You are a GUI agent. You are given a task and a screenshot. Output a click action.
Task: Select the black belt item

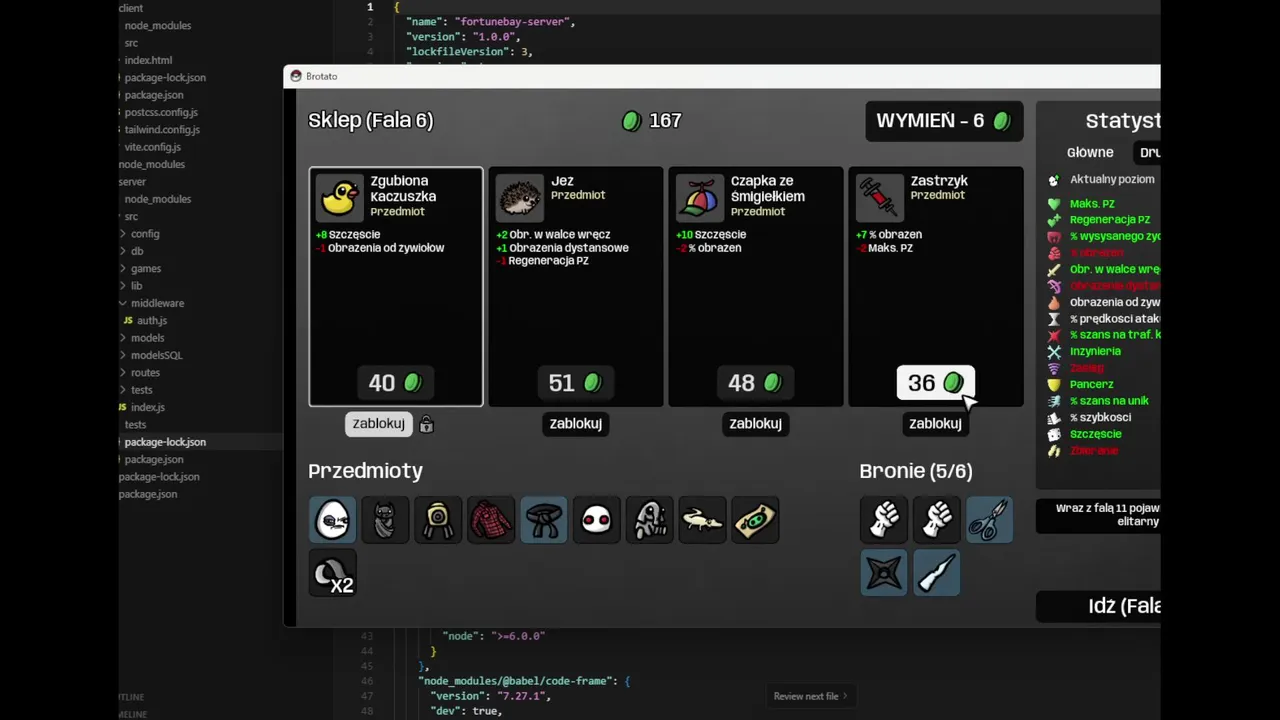pyautogui.click(x=544, y=520)
